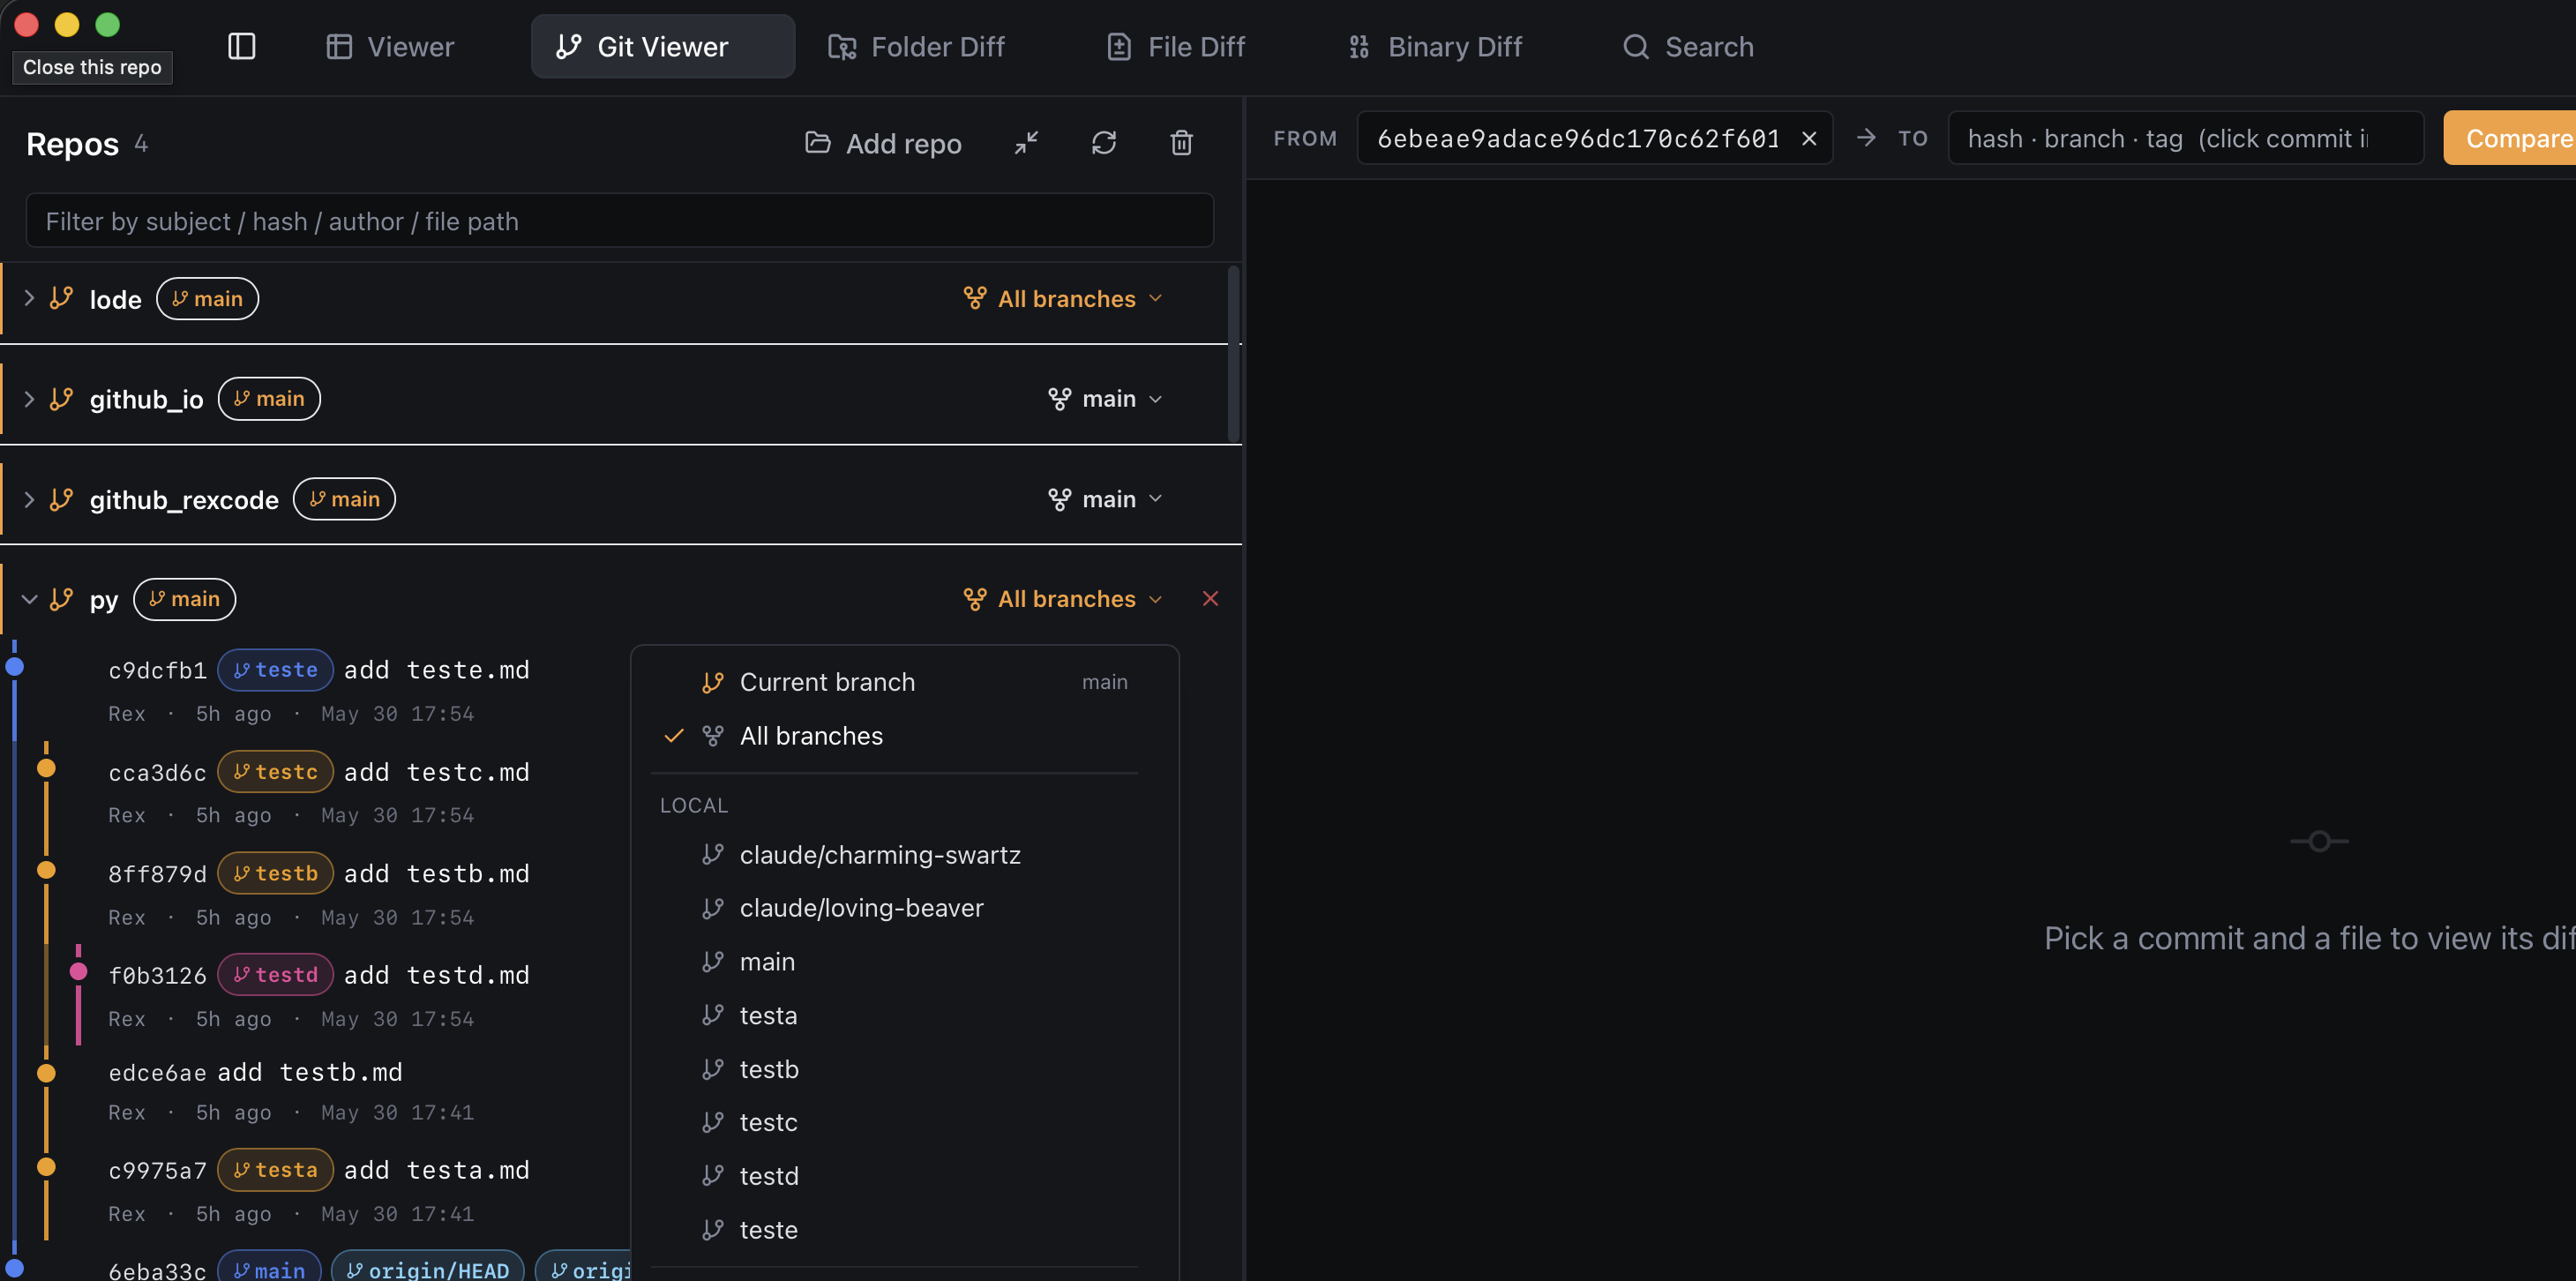Click the github_rexcode repo git icon
Viewport: 2576px width, 1281px height.
click(x=62, y=499)
